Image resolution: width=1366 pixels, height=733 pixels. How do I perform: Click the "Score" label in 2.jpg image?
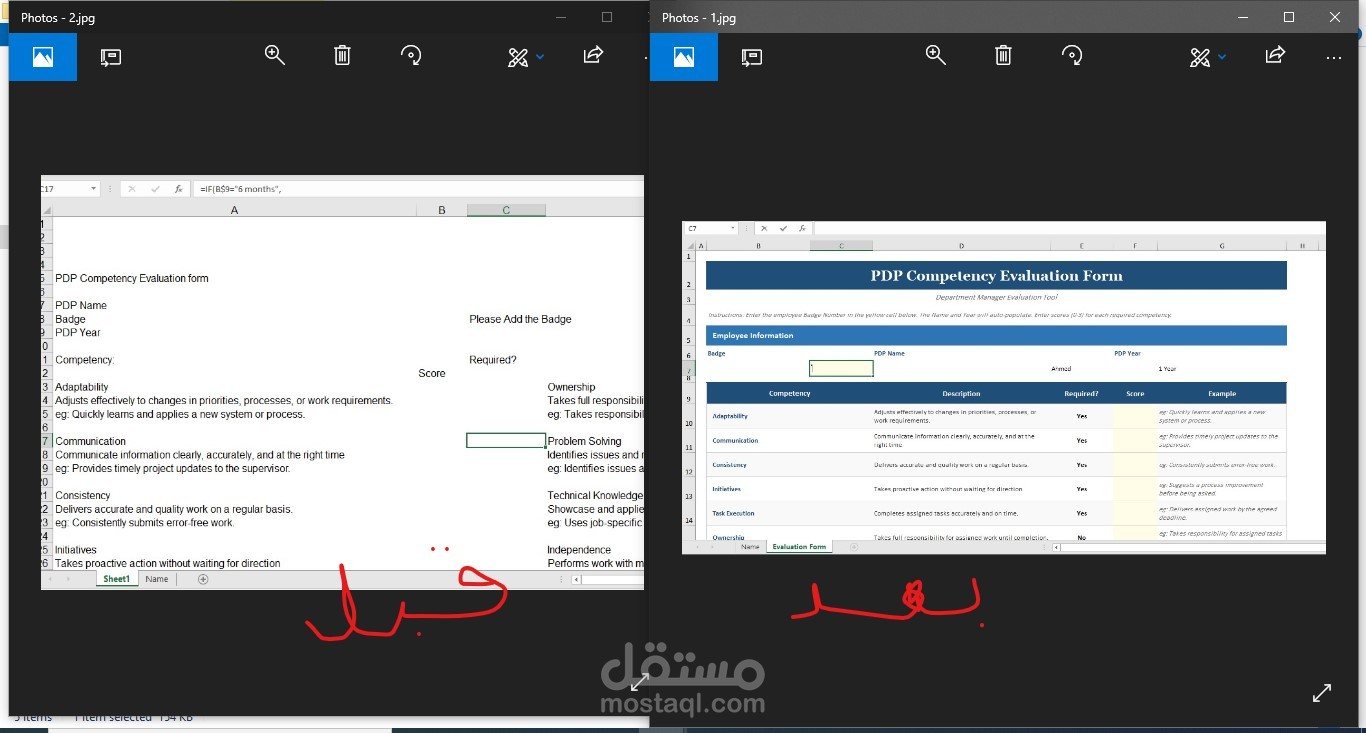[x=432, y=373]
